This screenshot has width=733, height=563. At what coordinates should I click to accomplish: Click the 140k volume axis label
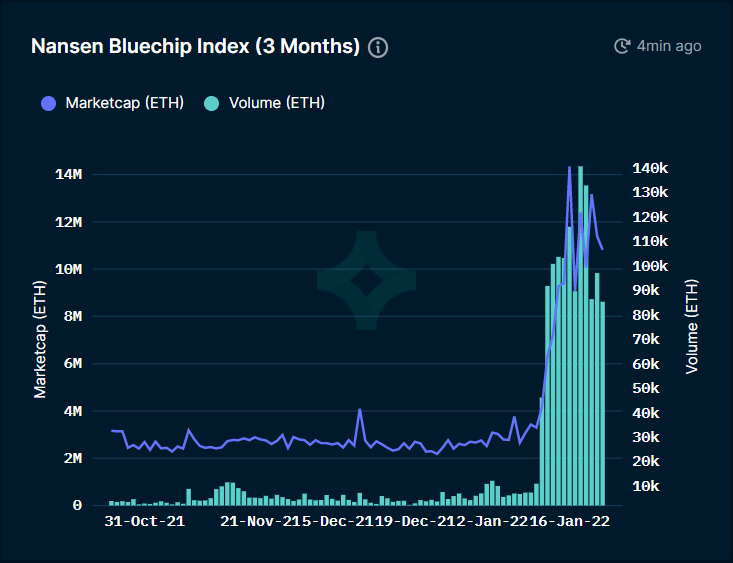(650, 168)
